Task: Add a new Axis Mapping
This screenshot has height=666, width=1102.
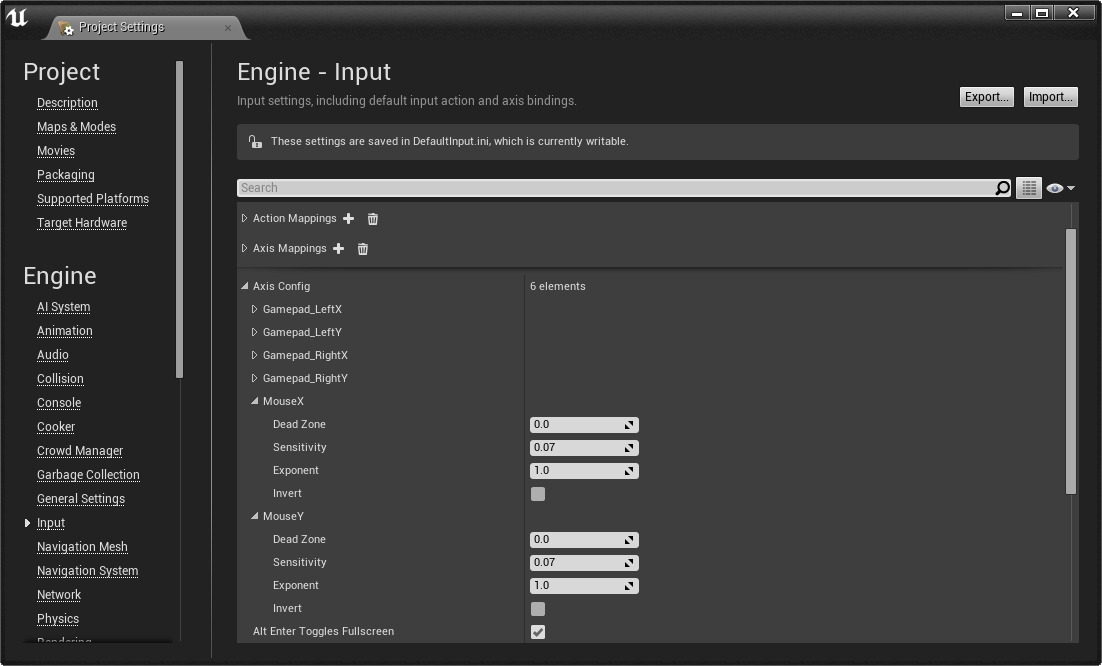Action: pos(338,249)
